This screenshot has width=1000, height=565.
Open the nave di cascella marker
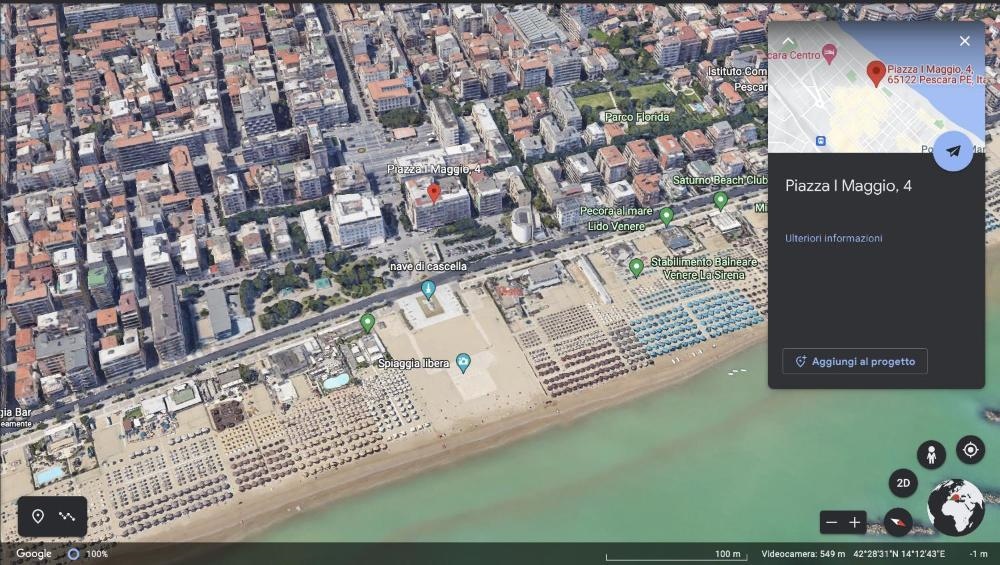pyautogui.click(x=428, y=289)
